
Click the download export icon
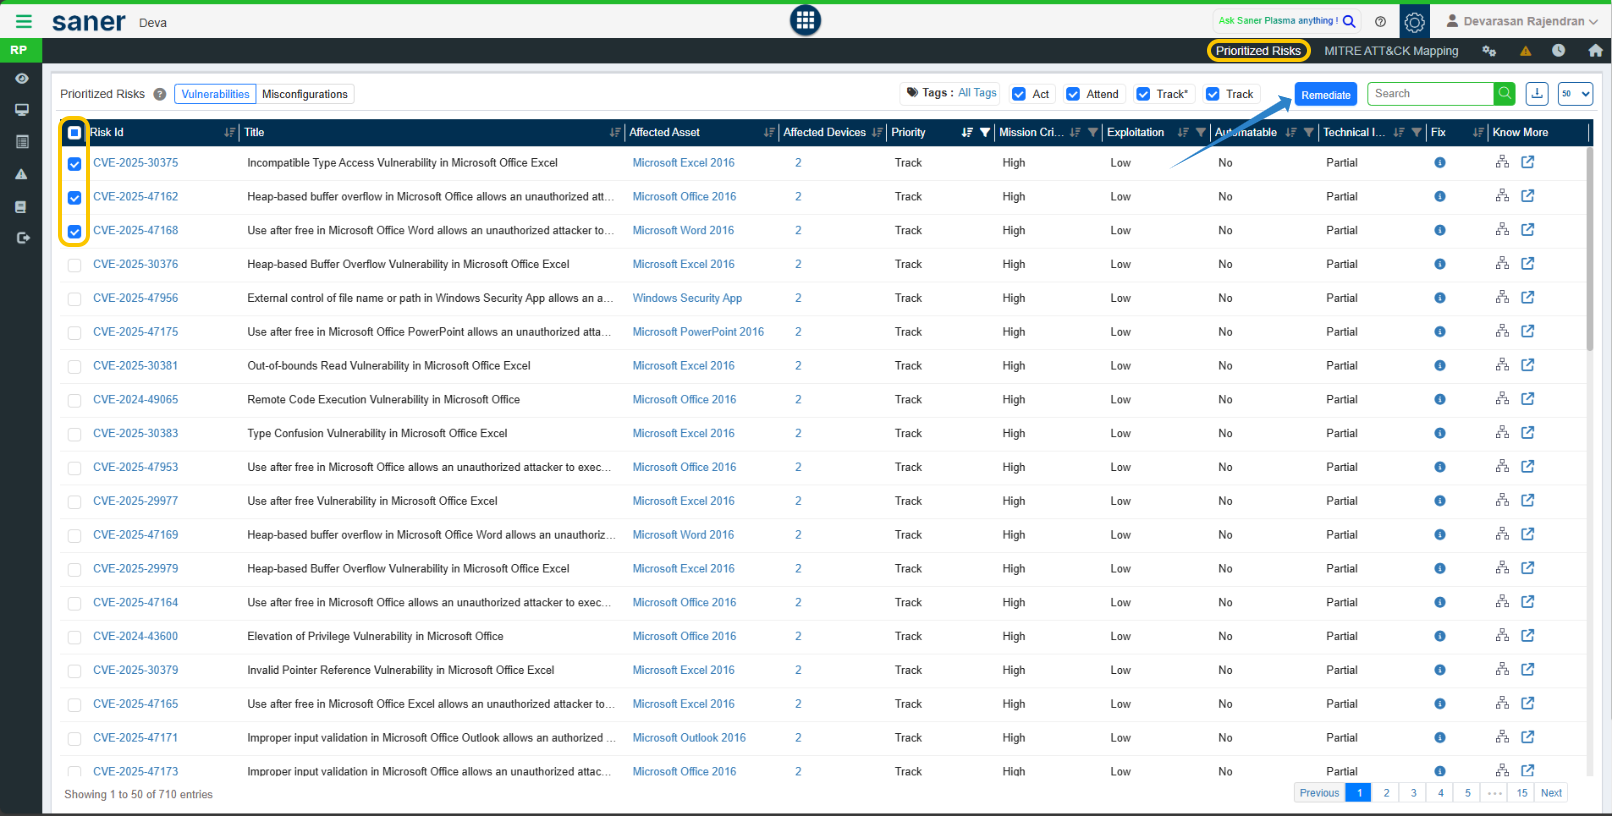[1537, 93]
